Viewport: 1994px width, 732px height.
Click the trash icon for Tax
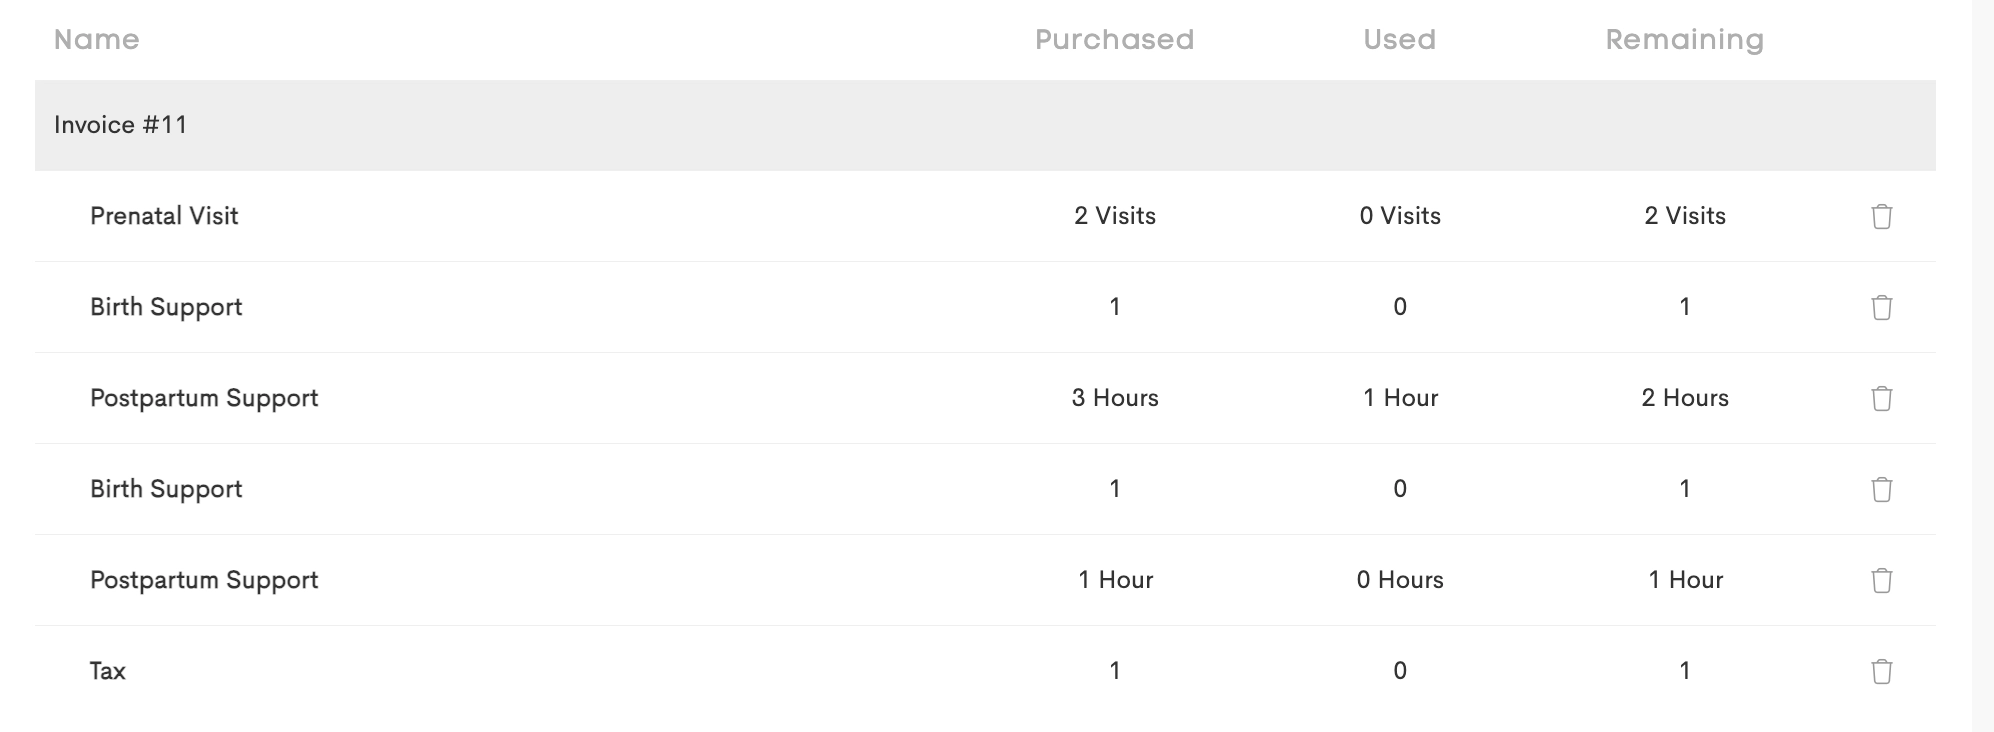[x=1881, y=671]
